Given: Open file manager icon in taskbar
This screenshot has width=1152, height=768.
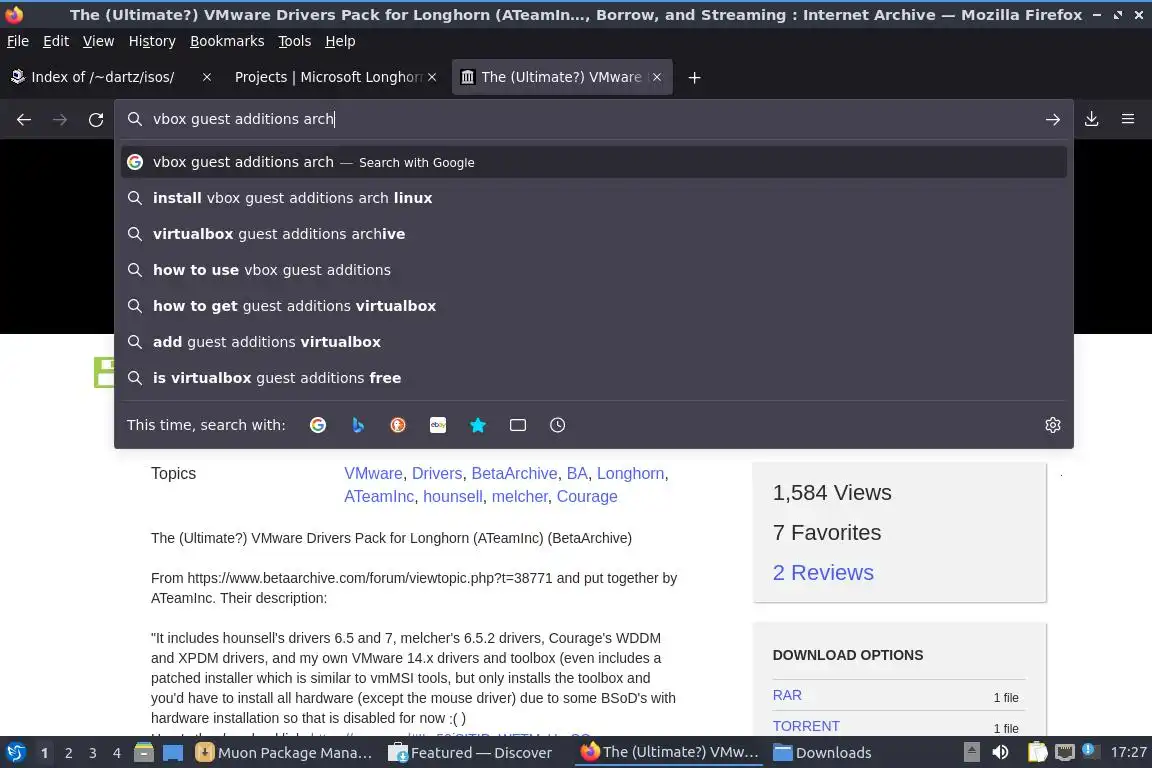Looking at the screenshot, I should 144,753.
